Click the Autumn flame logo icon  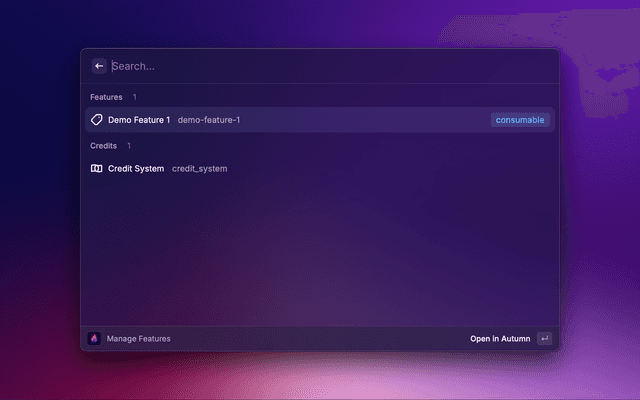pos(94,339)
